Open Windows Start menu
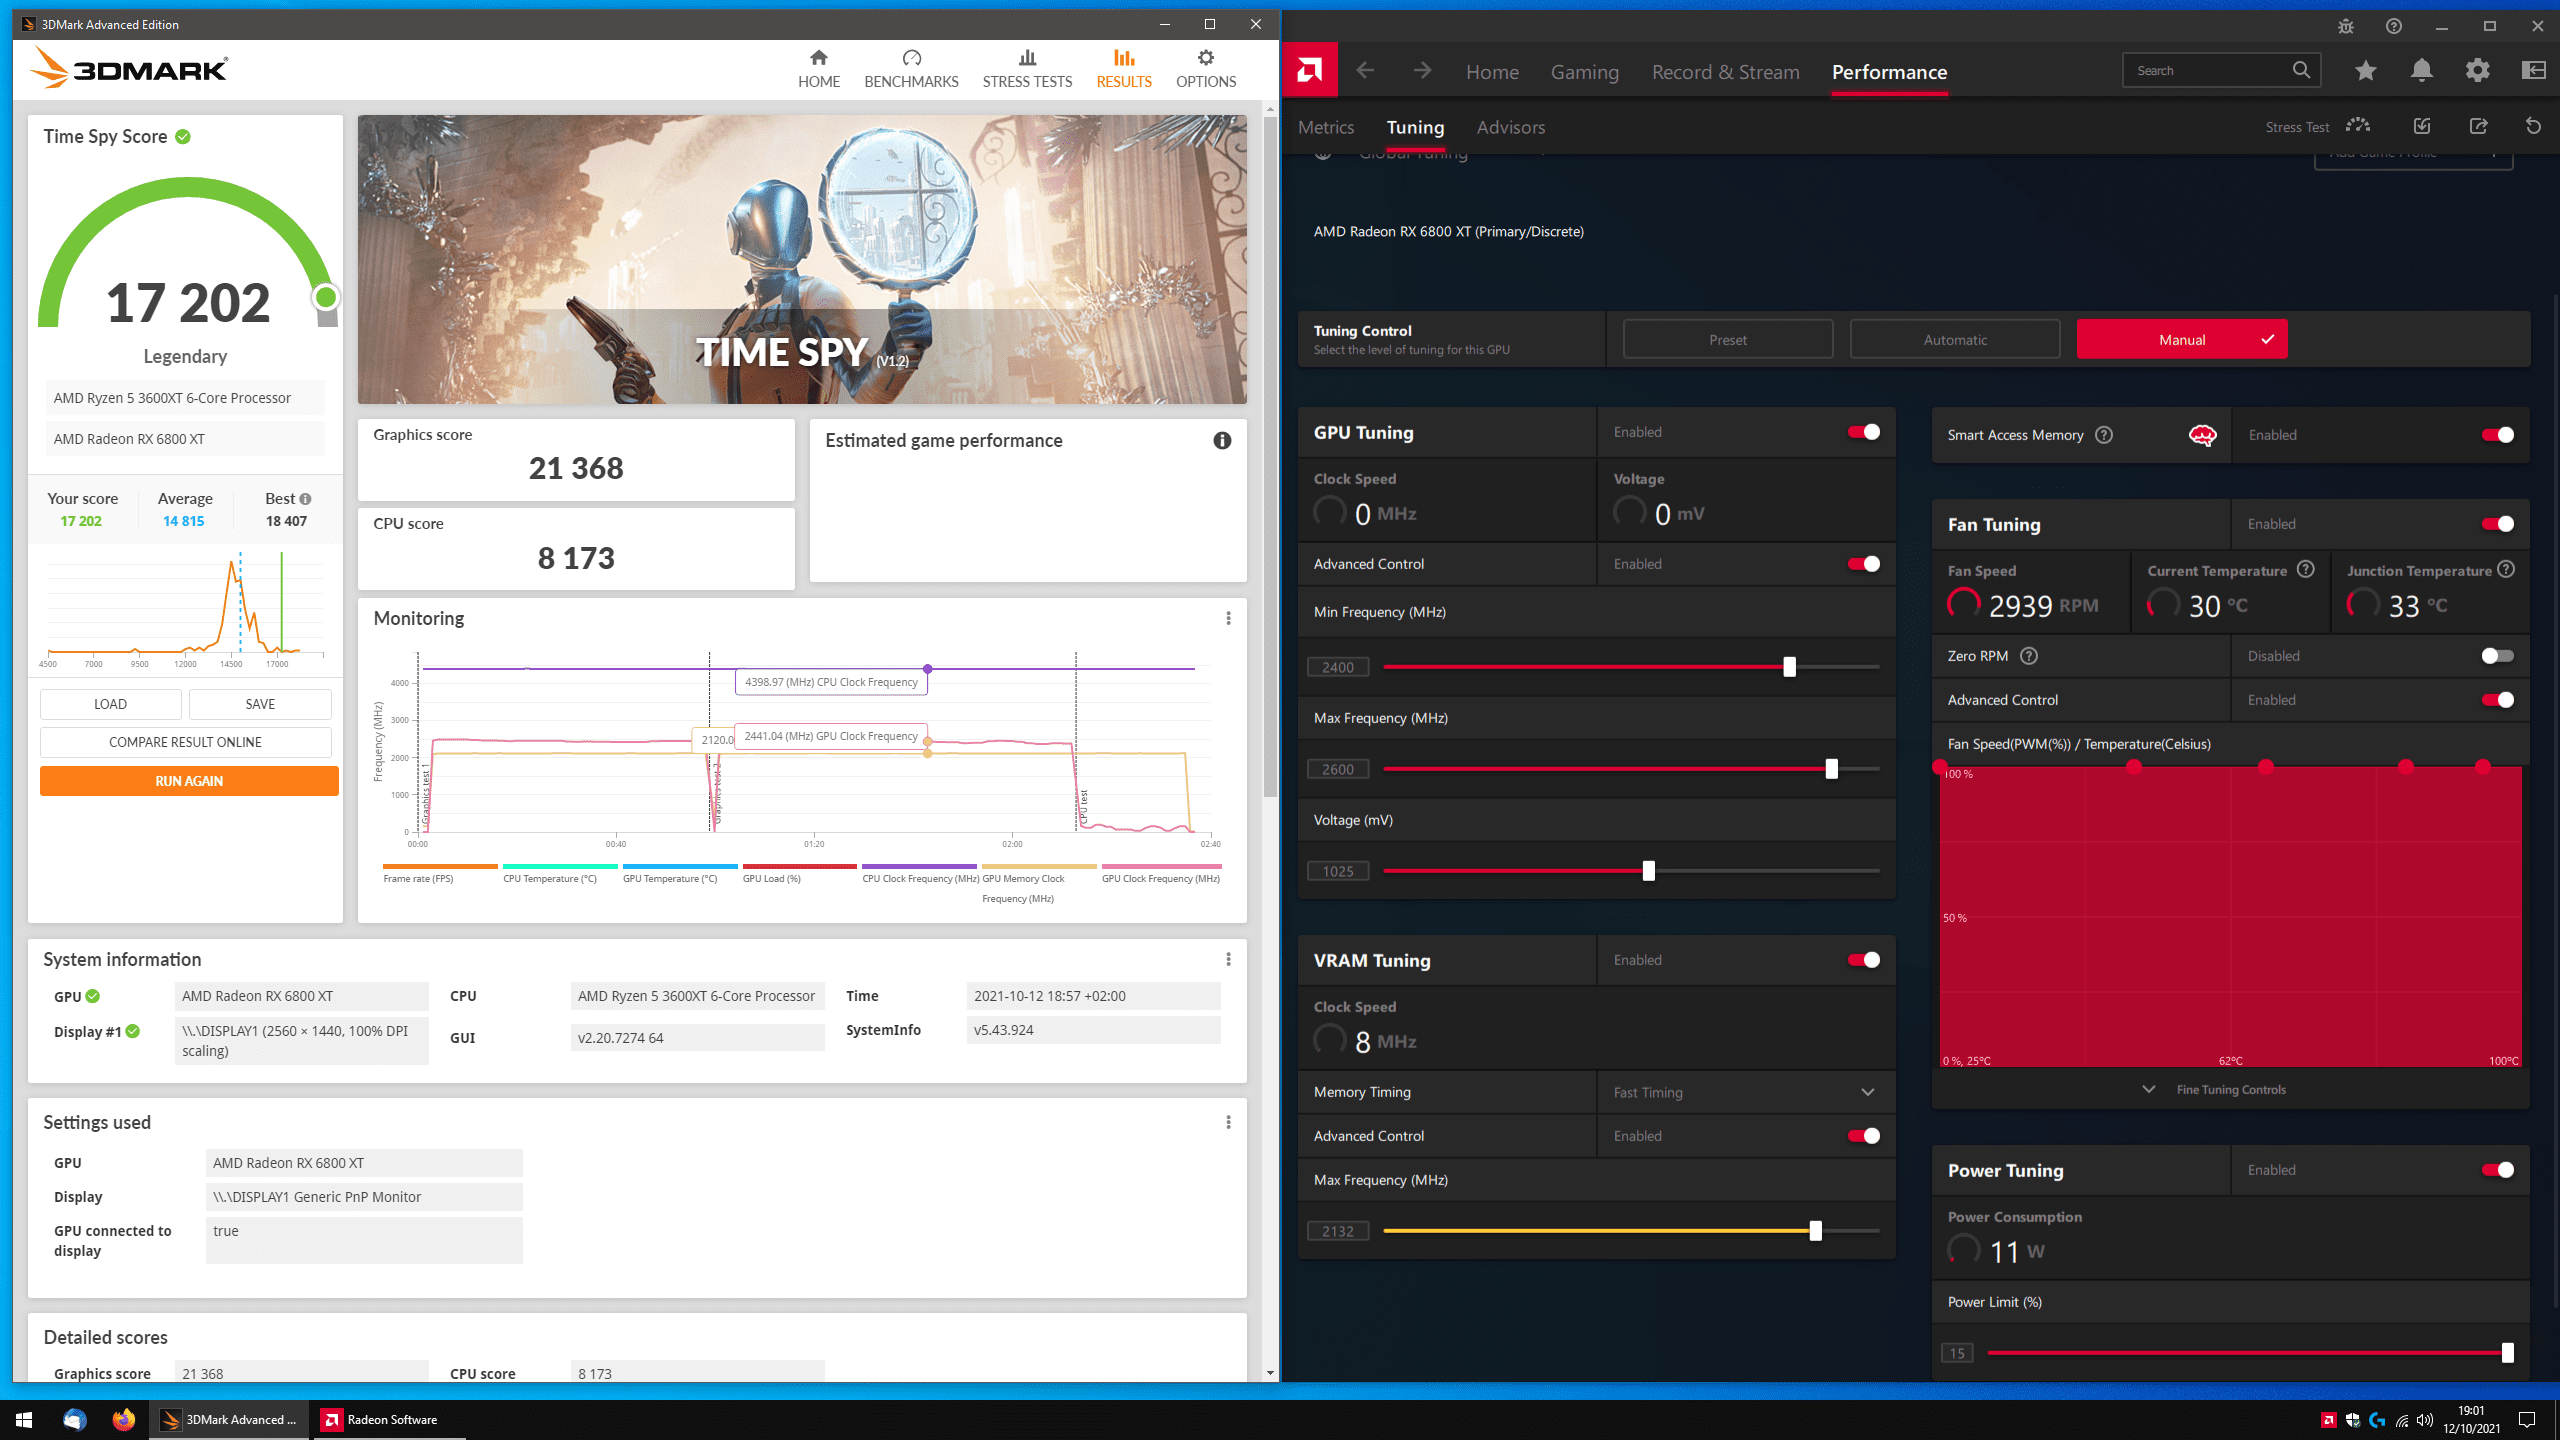This screenshot has height=1440, width=2560. point(24,1420)
